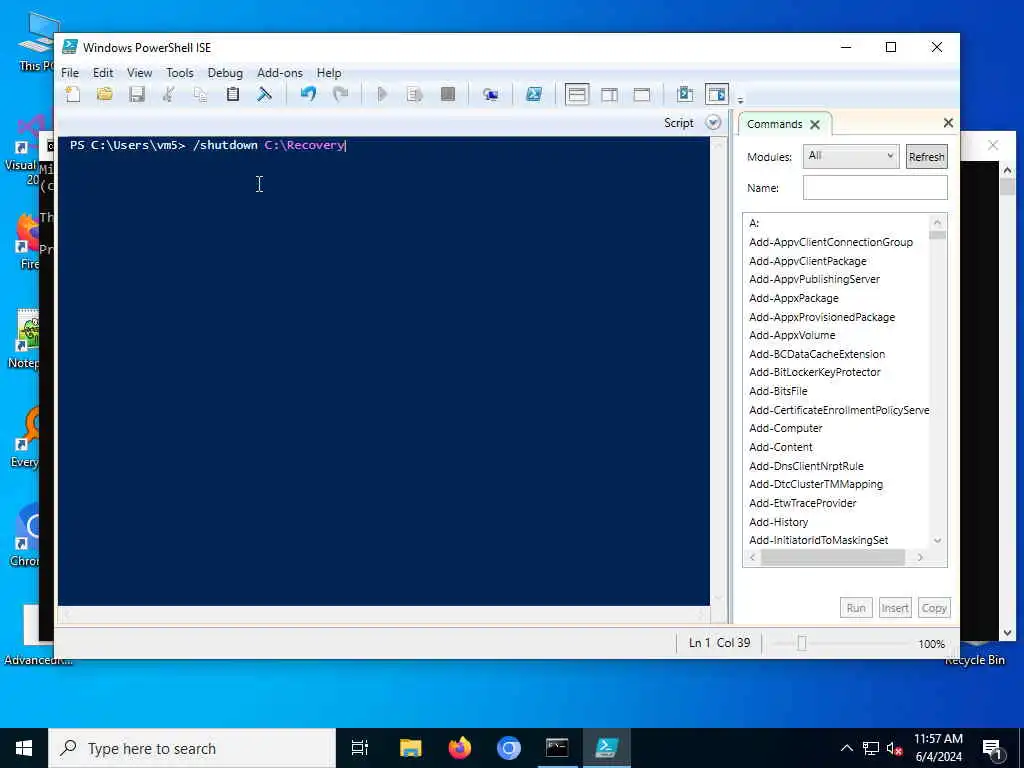
Task: Click the command list scroll-right arrow
Action: [x=920, y=557]
